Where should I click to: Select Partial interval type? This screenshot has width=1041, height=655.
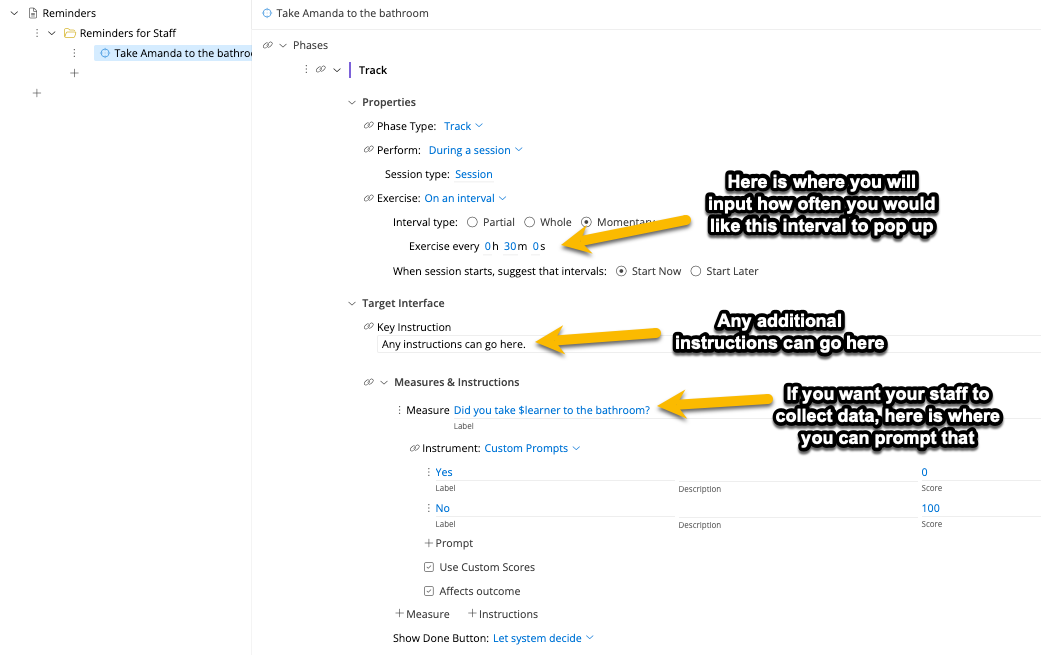(472, 222)
